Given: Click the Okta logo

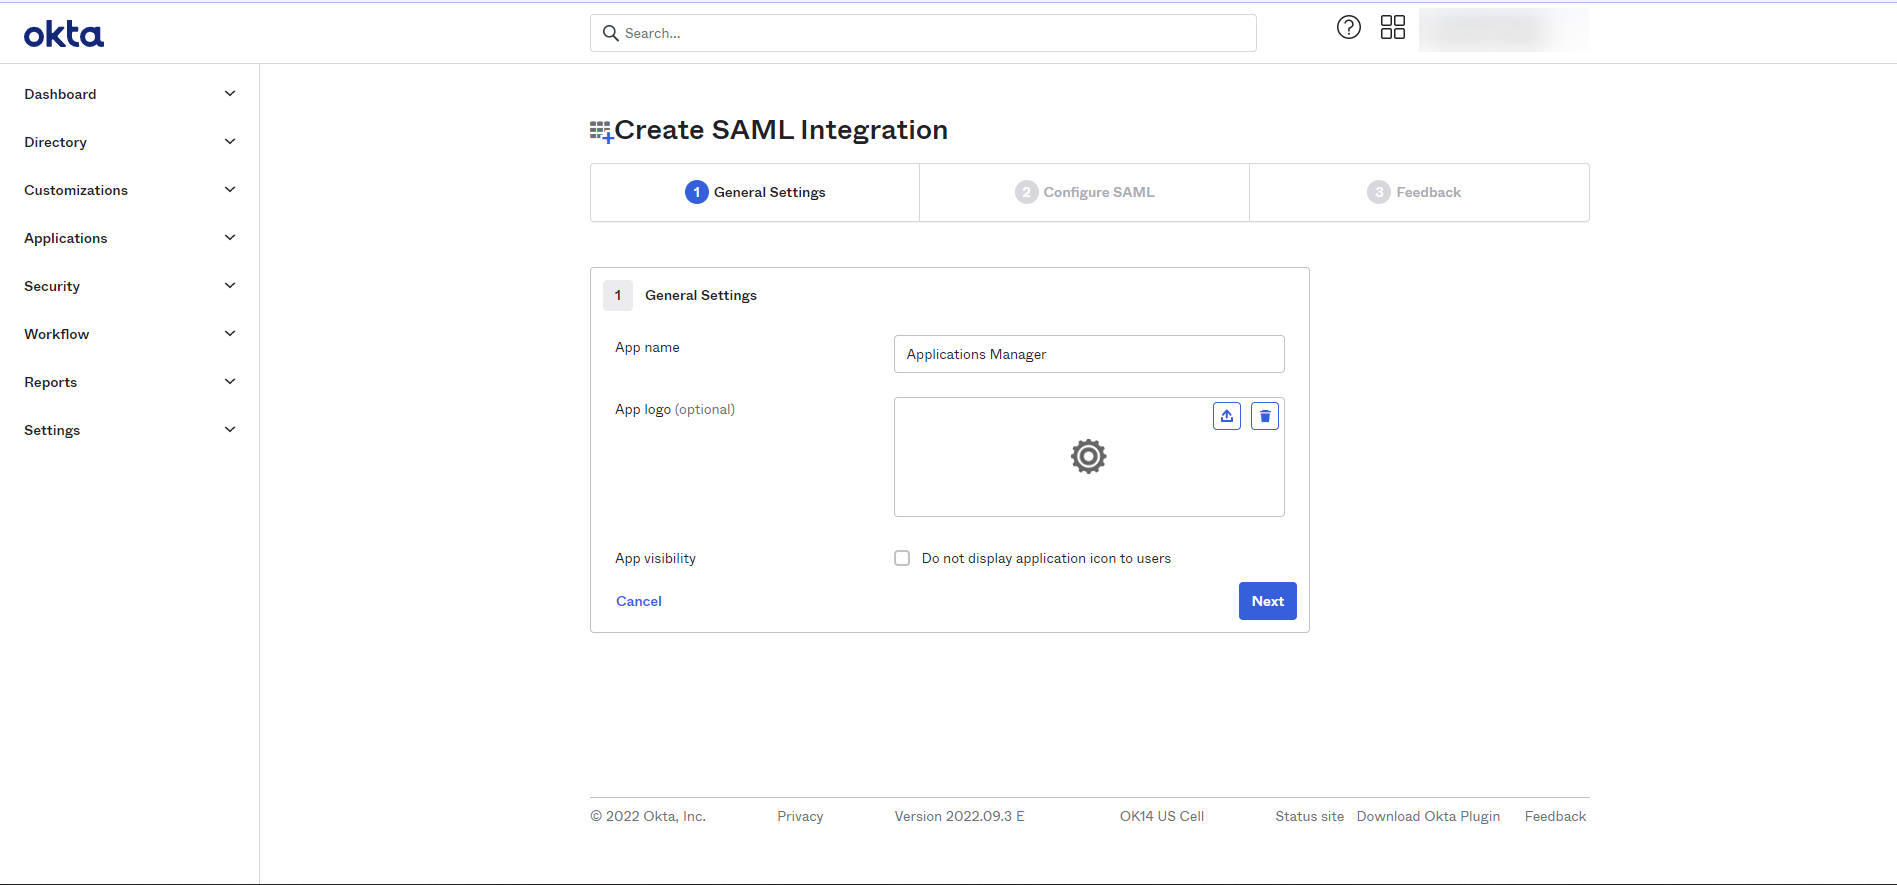Looking at the screenshot, I should [x=64, y=35].
